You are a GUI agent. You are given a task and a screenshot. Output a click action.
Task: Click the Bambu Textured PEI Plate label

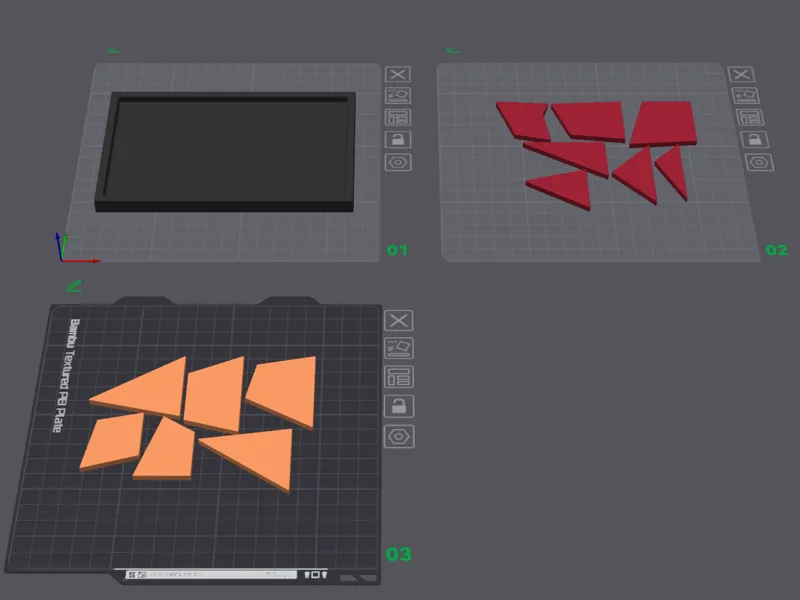67,376
